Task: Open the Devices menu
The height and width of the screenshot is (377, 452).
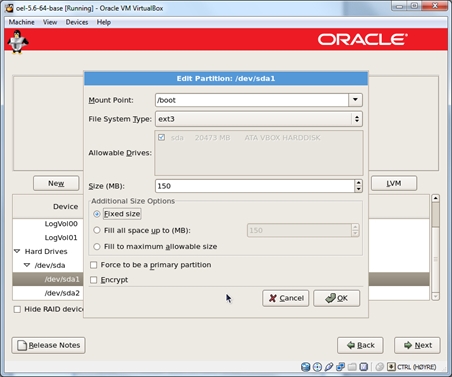Action: (x=77, y=22)
